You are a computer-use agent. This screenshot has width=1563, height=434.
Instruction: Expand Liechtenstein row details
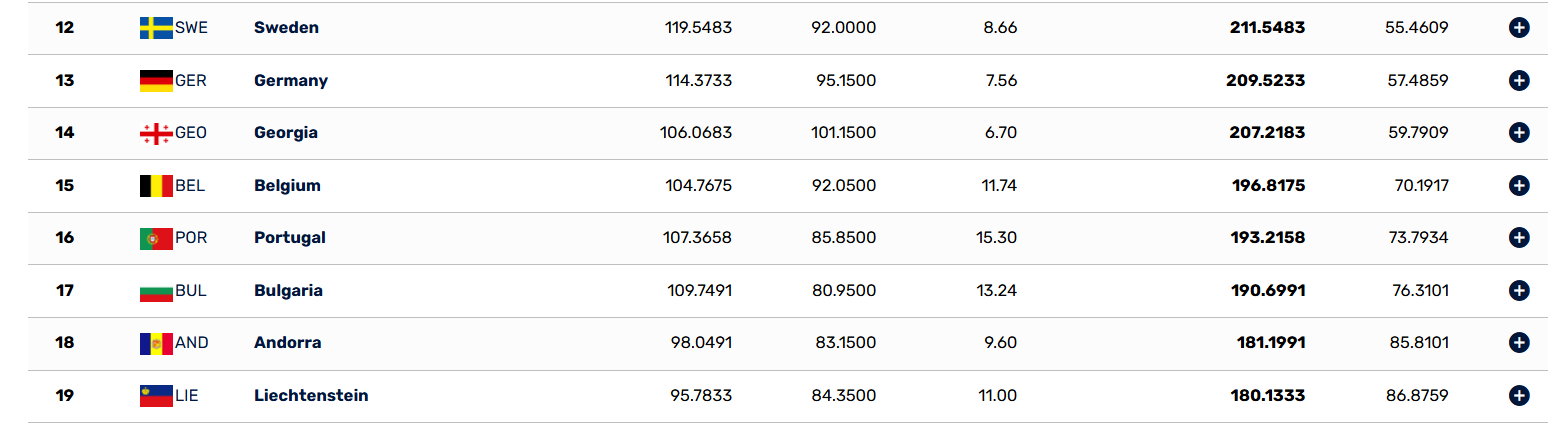pos(1519,396)
